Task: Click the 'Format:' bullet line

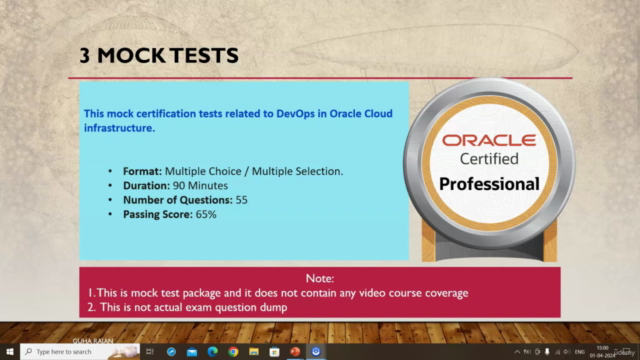Action: 233,171
